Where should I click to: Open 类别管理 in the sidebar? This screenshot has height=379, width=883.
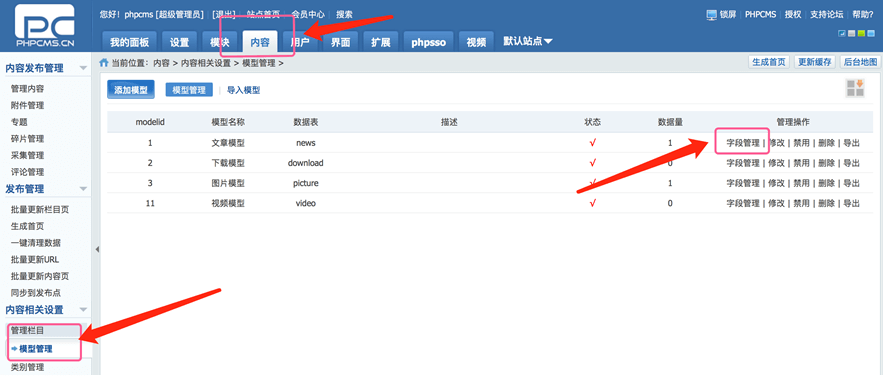(28, 367)
